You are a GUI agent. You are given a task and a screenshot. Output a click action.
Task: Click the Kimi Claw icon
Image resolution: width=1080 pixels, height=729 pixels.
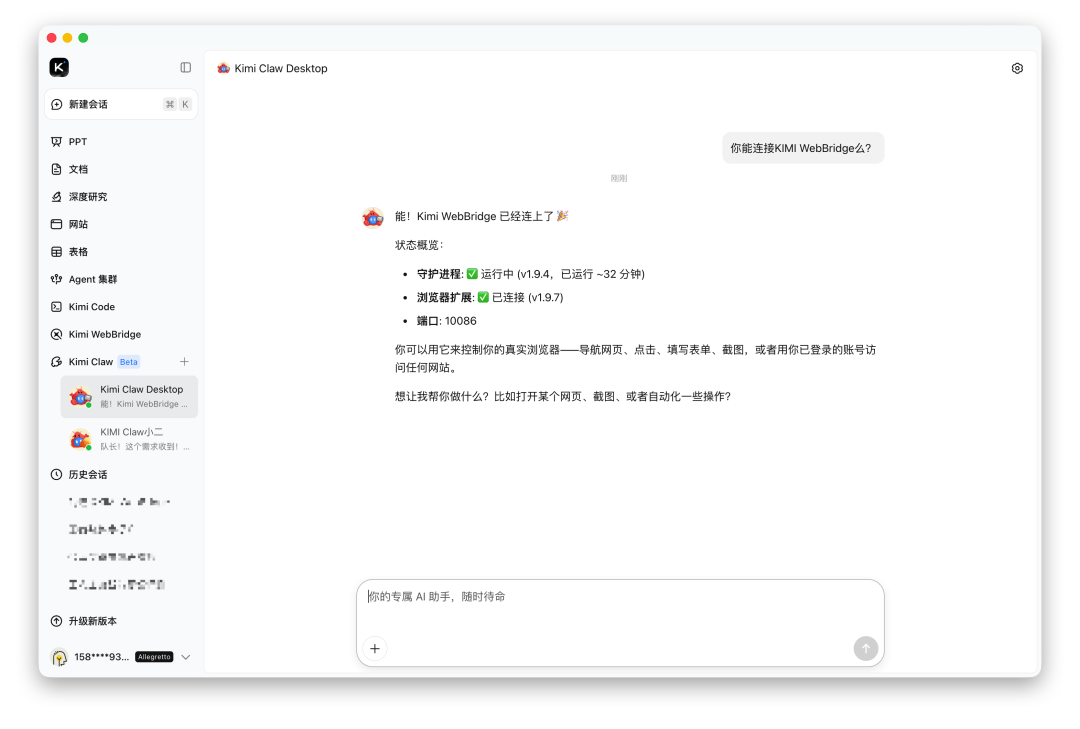56,362
